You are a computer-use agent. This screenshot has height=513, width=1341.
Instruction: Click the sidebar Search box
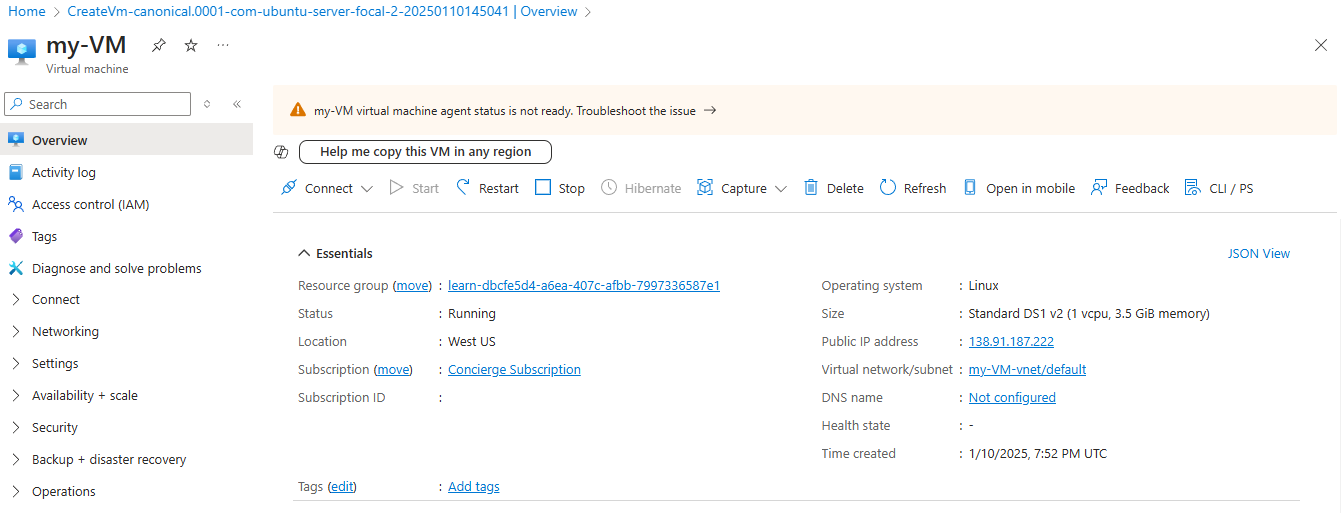click(x=98, y=104)
